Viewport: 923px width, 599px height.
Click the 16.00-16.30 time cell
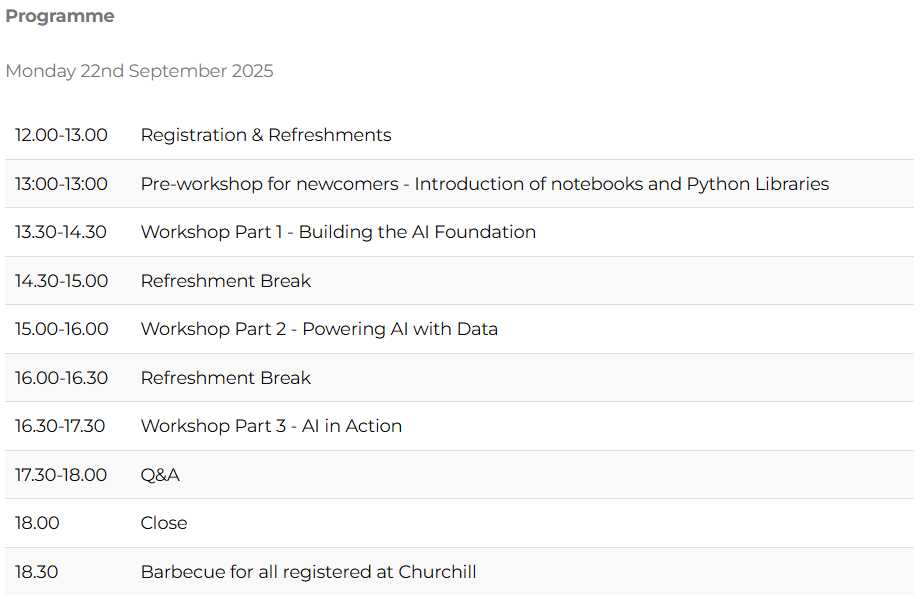61,378
